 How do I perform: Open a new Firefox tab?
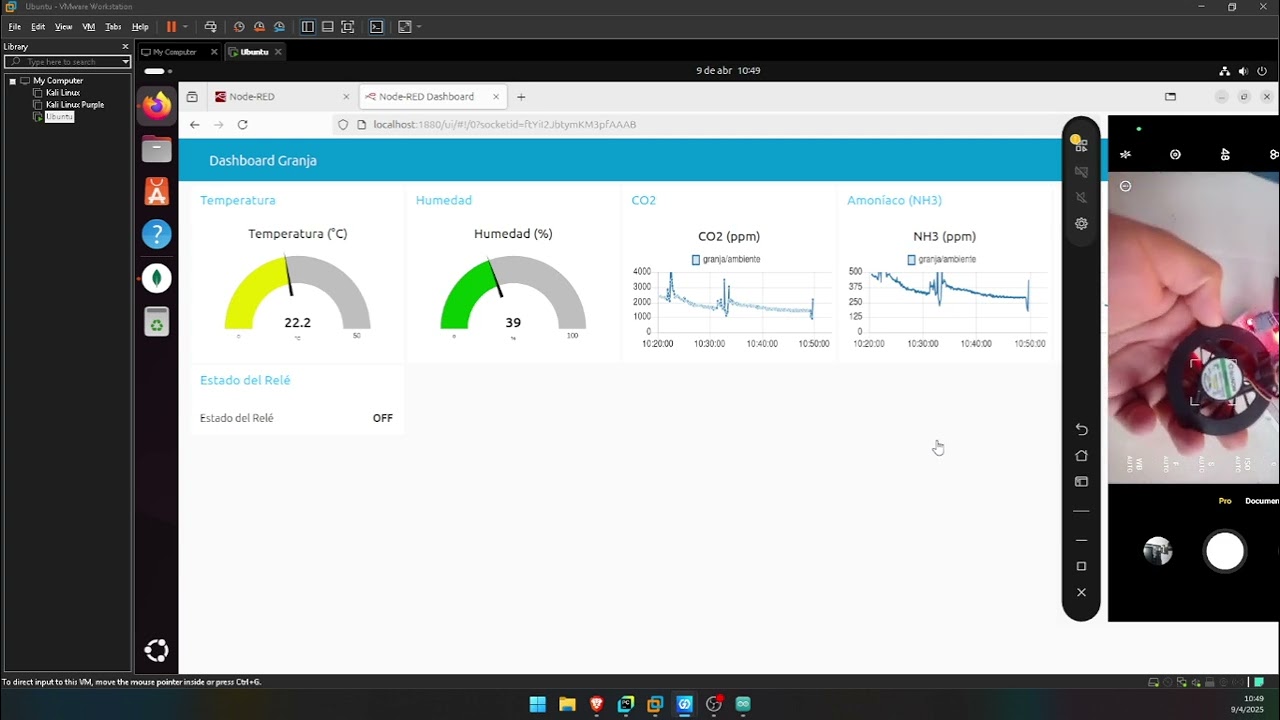tap(521, 97)
